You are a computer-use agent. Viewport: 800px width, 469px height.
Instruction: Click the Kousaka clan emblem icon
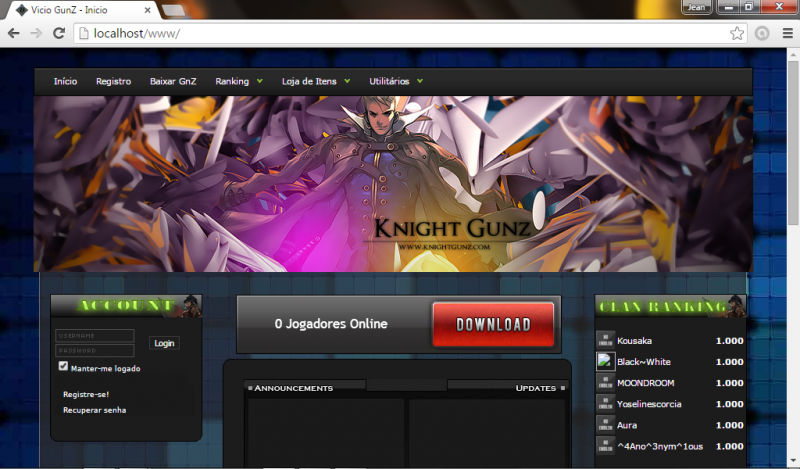pos(606,340)
